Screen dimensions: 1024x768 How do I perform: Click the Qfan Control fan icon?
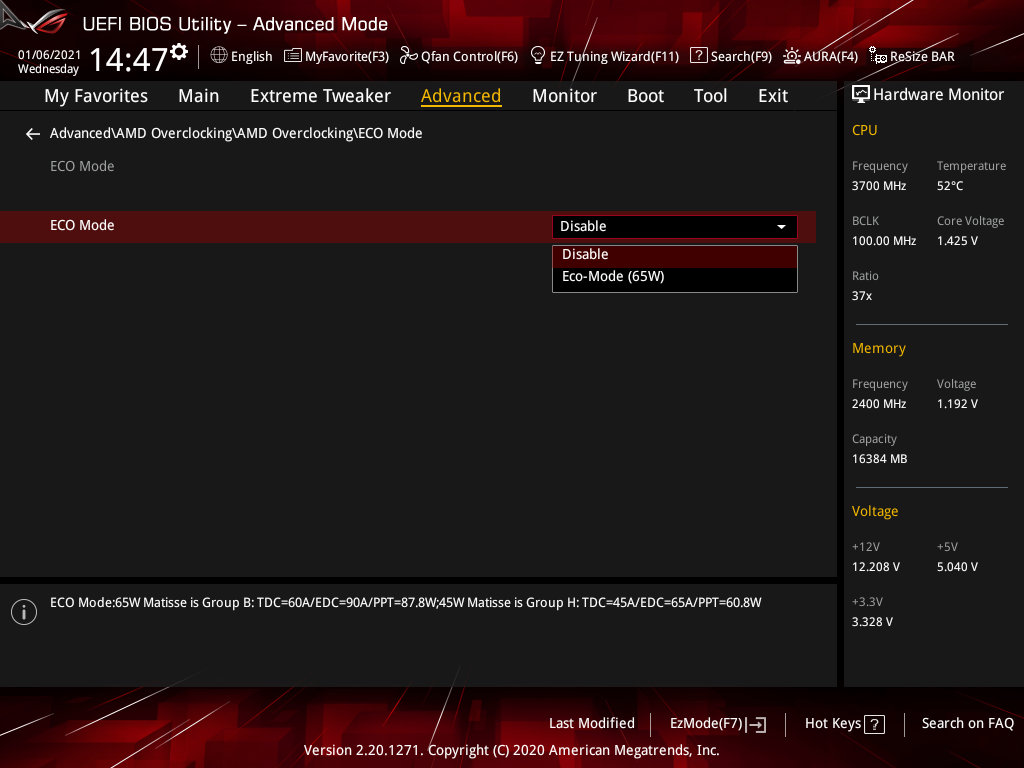point(408,56)
